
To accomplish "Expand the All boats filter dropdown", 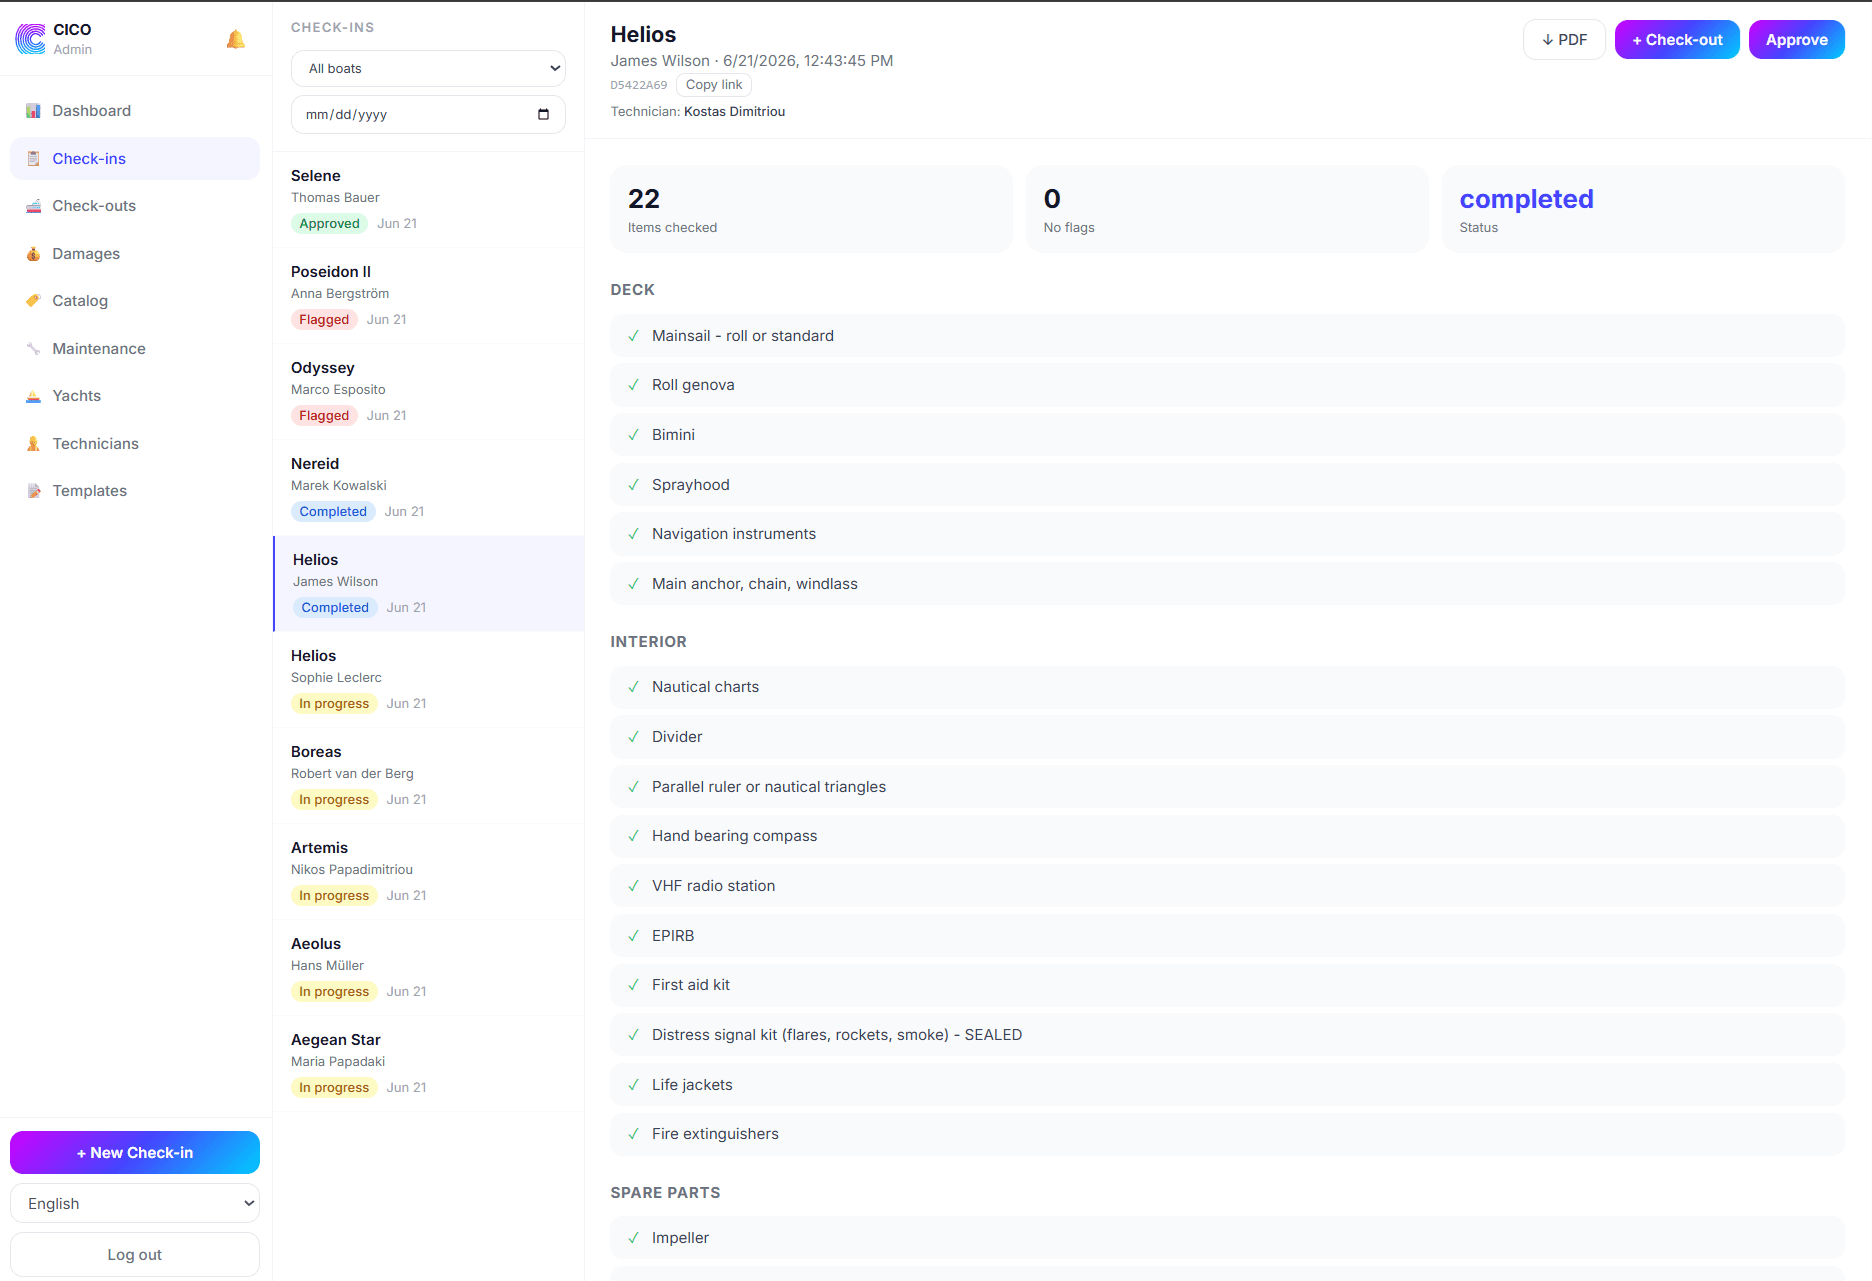I will coord(428,68).
